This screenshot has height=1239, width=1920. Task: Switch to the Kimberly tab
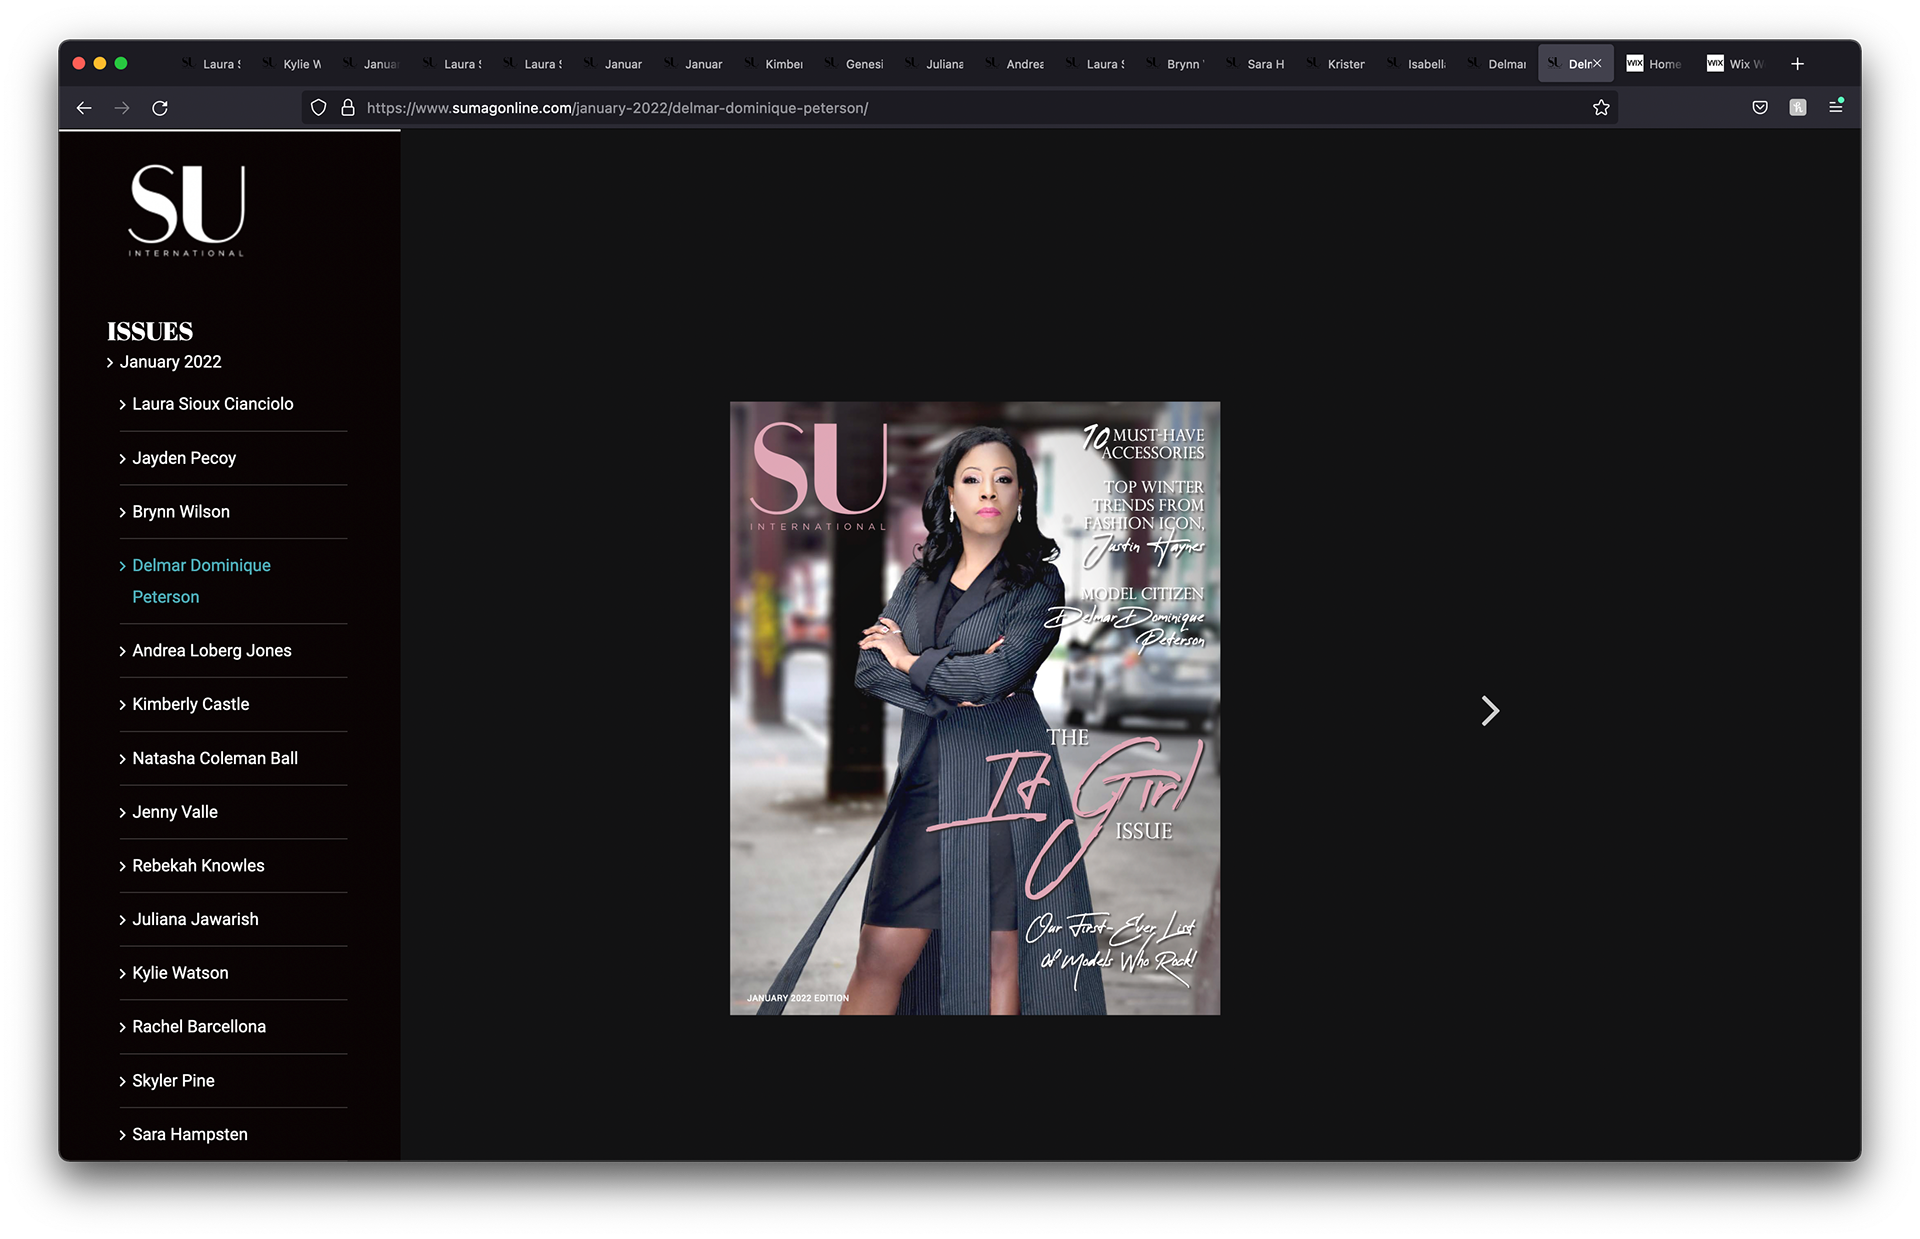pyautogui.click(x=774, y=64)
